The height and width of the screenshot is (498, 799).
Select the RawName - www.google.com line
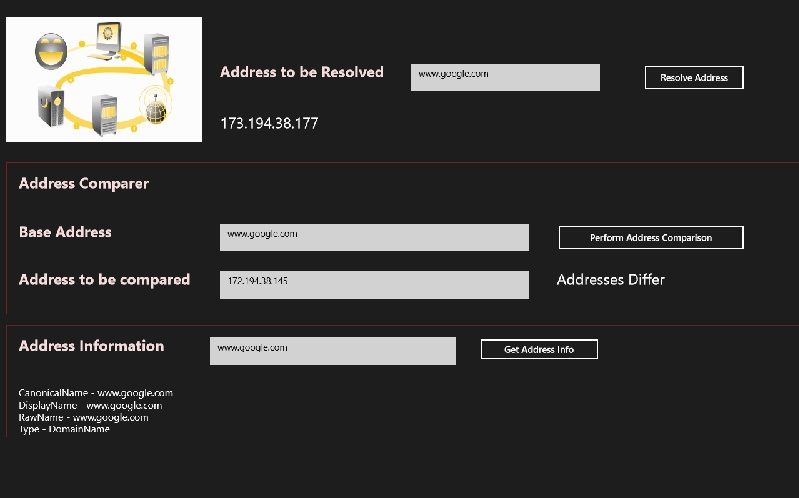click(x=84, y=417)
